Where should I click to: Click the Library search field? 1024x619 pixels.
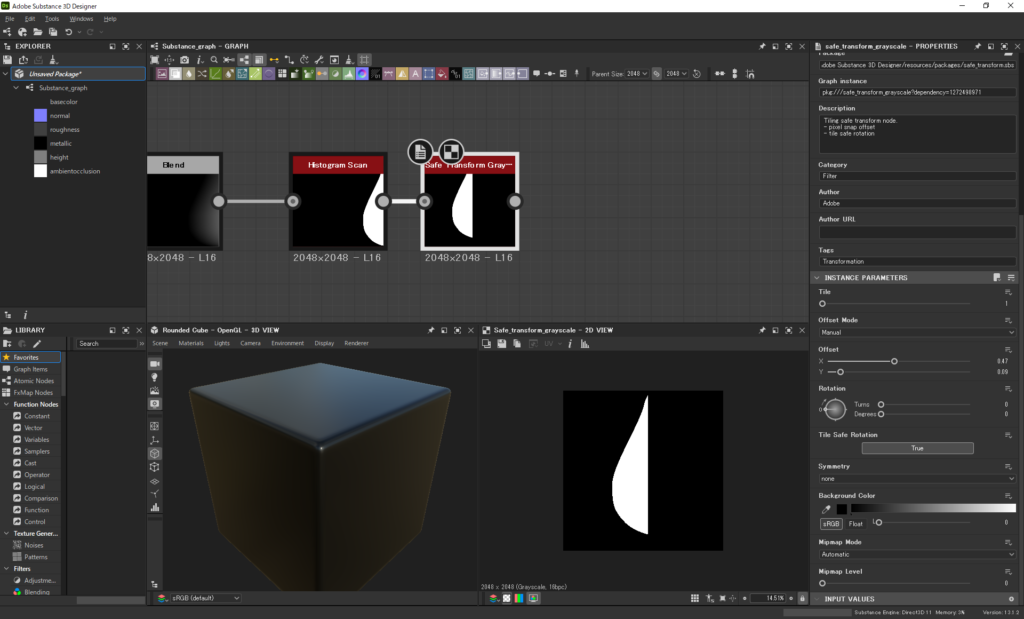click(x=107, y=343)
